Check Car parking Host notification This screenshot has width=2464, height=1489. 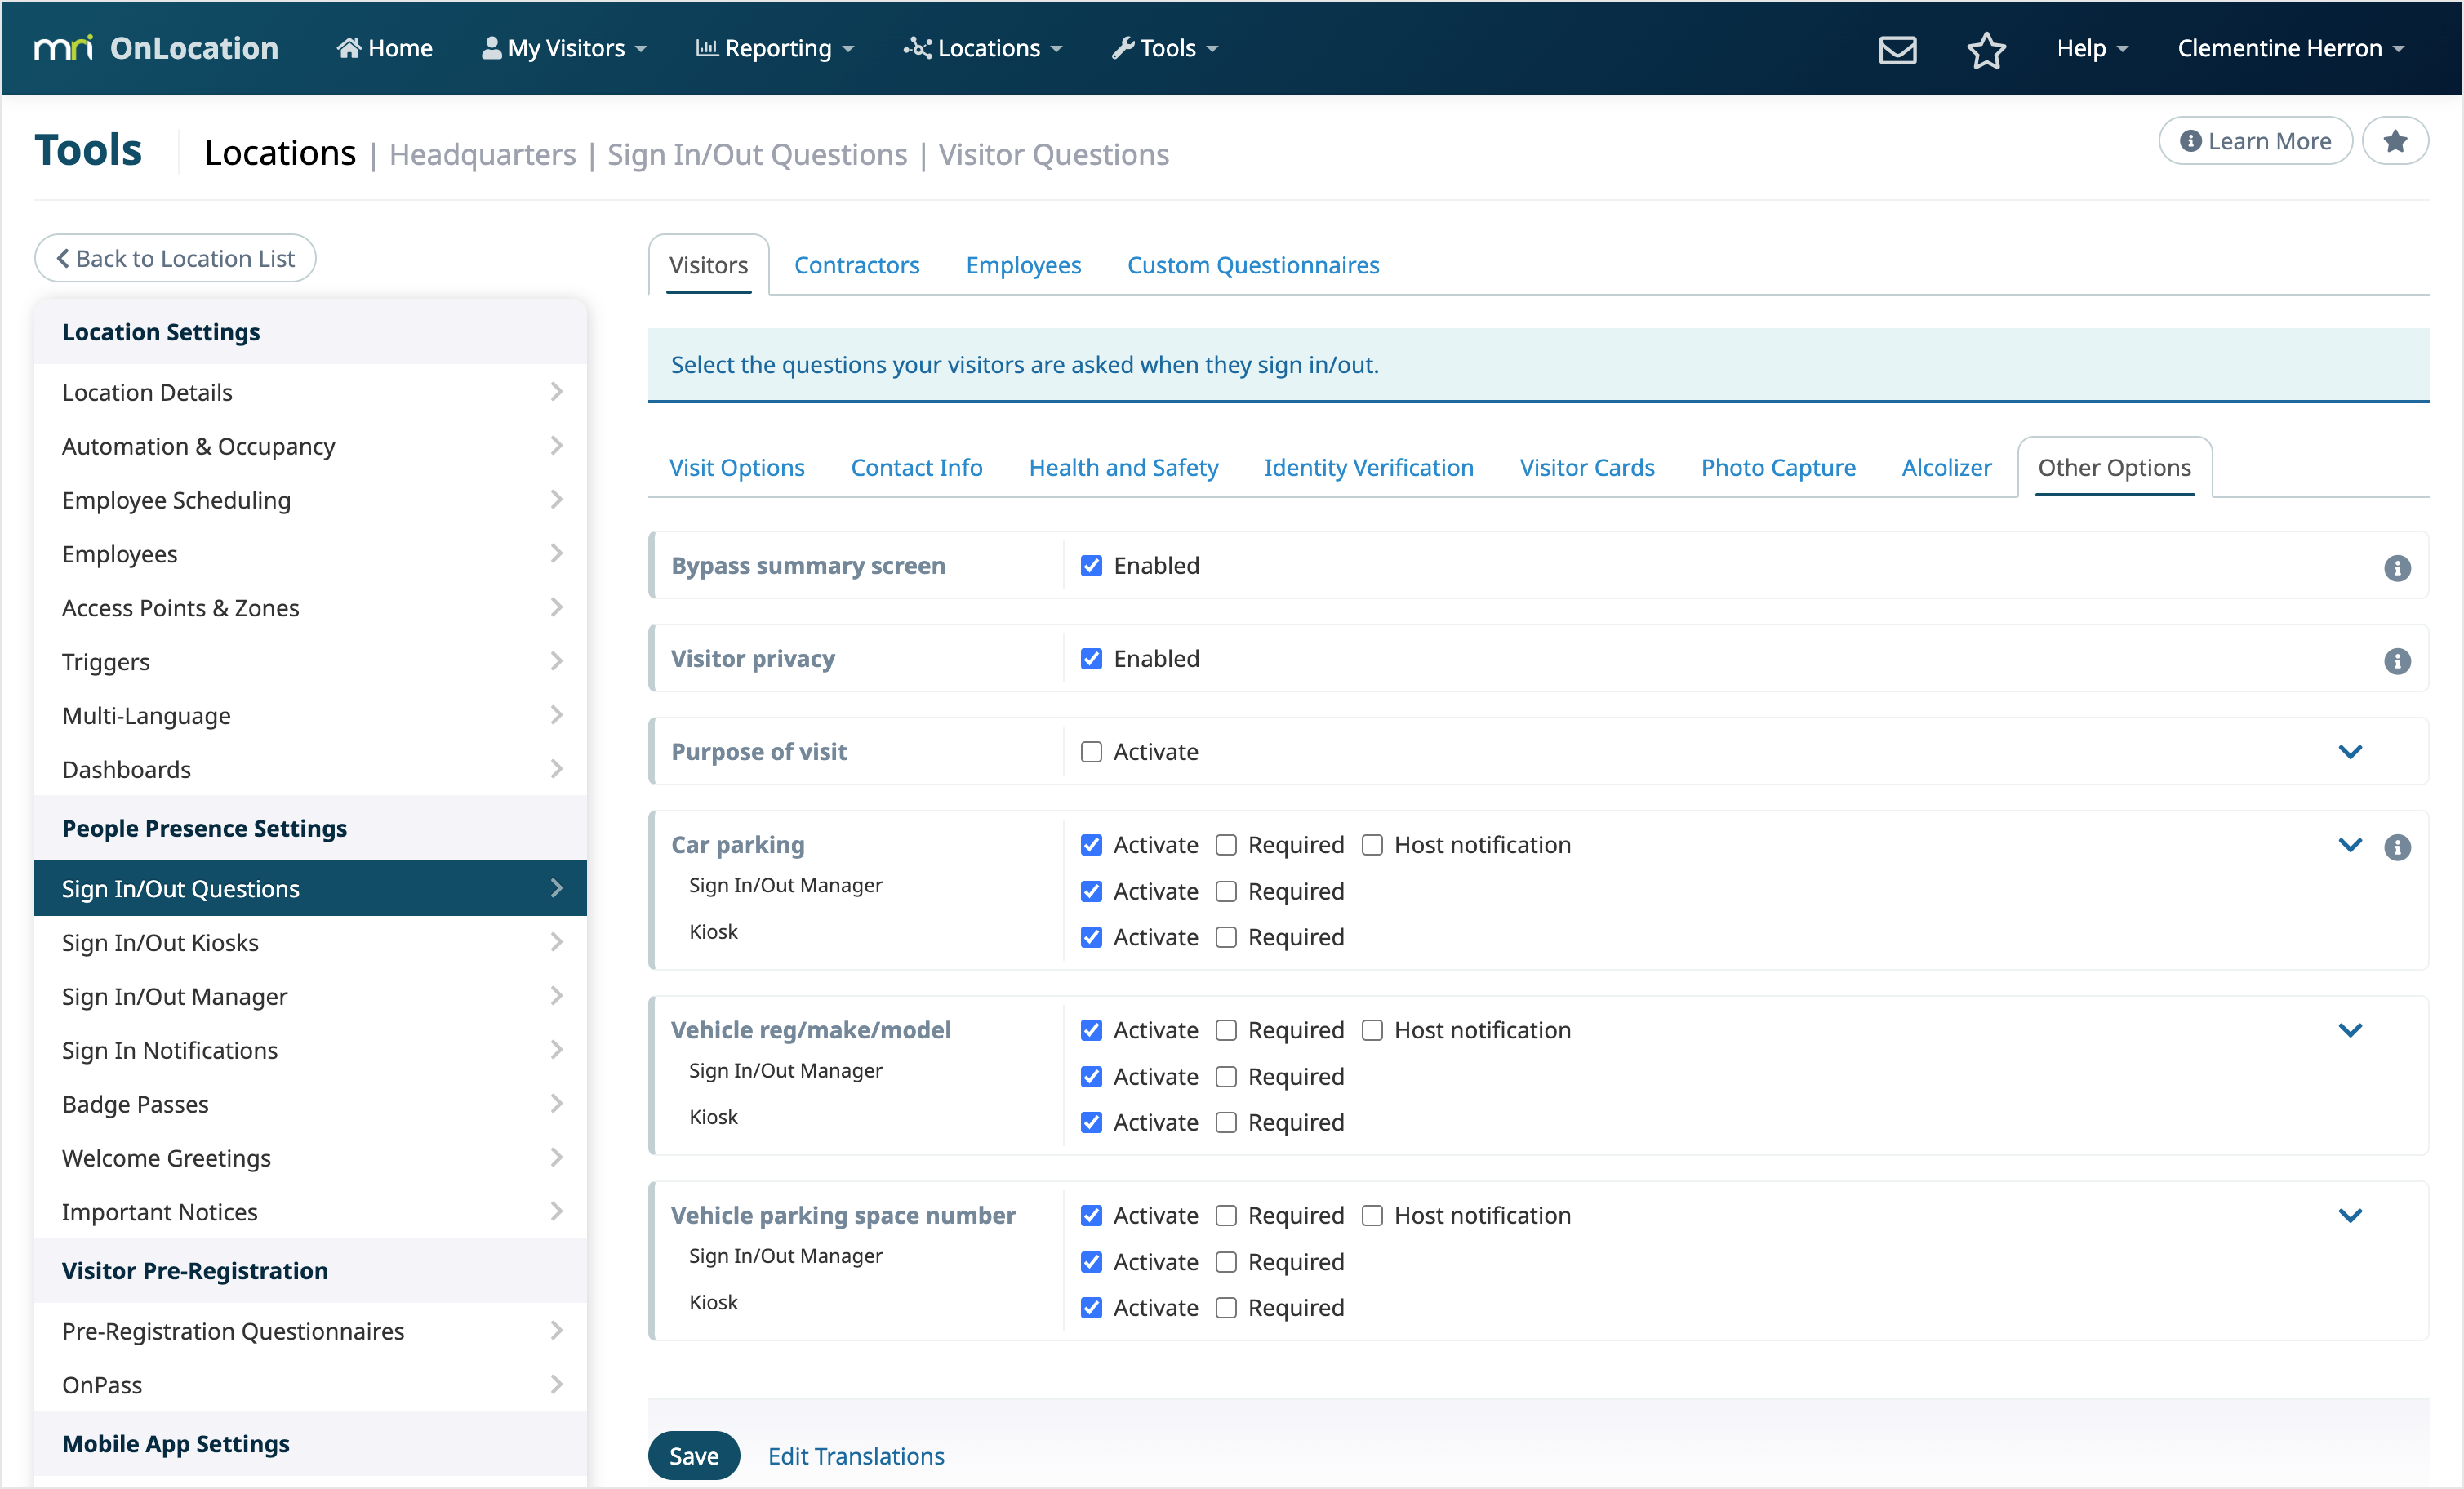tap(1372, 844)
